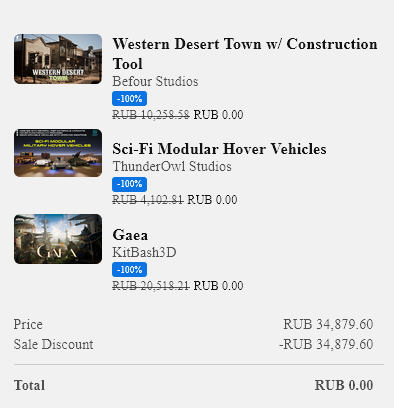Click the -100% badge under ThunderOwl Studios
Screen dimensions: 394x408
click(129, 184)
